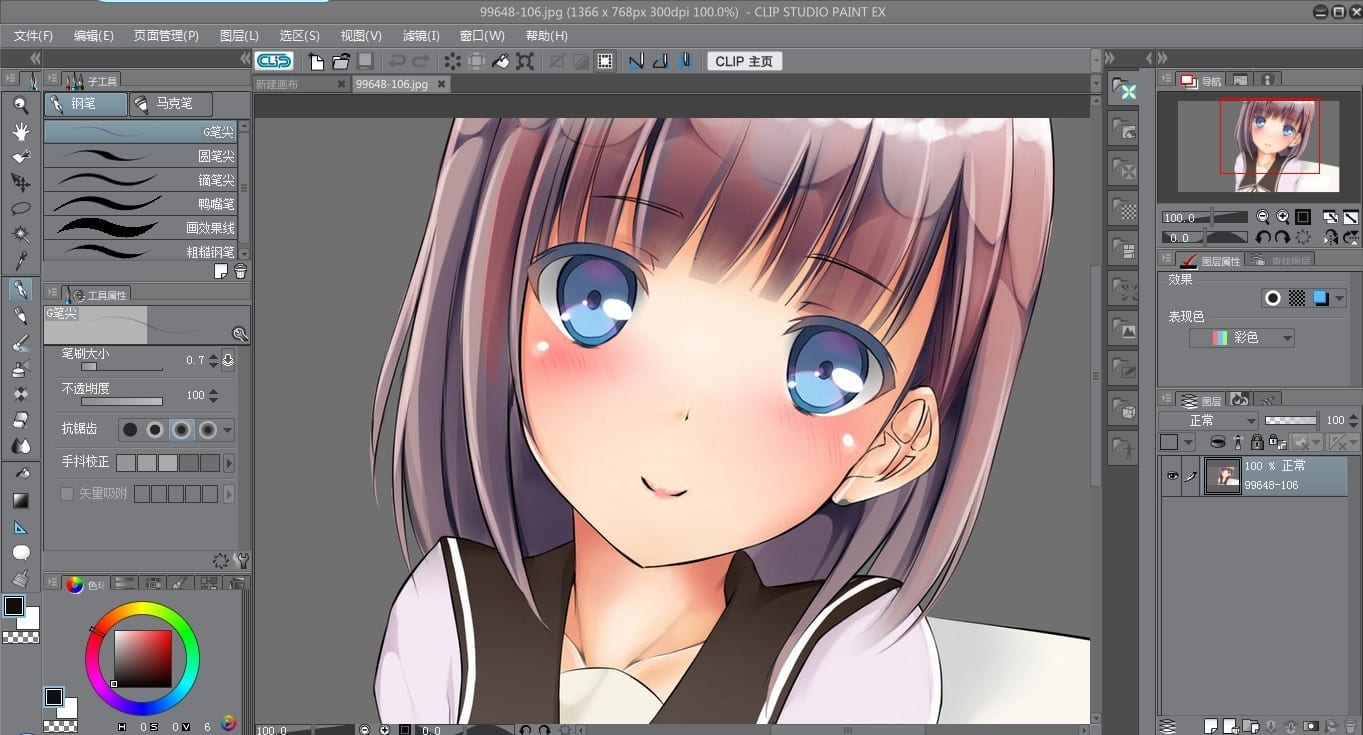Viewport: 1363px width, 735px height.
Task: Hide the 99648-106 layer with eye icon
Action: click(1172, 477)
